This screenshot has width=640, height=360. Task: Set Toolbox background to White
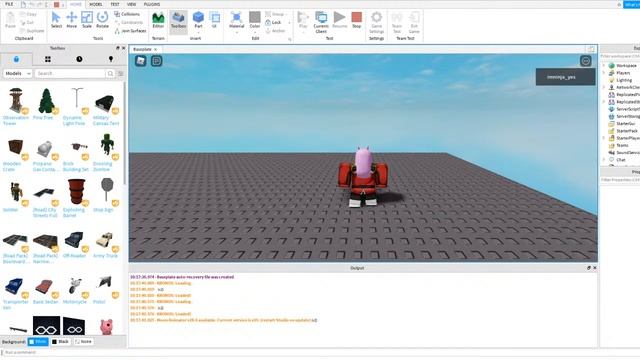coord(38,342)
